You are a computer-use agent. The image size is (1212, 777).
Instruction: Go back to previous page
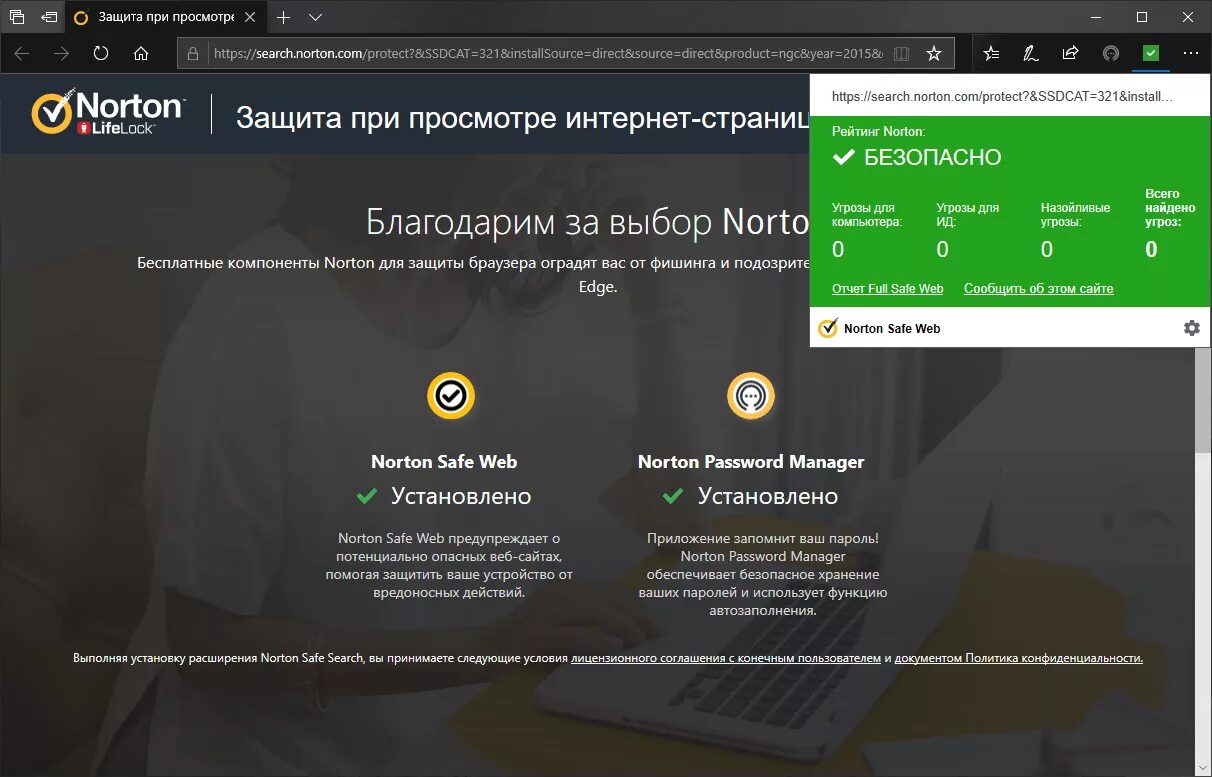(x=22, y=53)
